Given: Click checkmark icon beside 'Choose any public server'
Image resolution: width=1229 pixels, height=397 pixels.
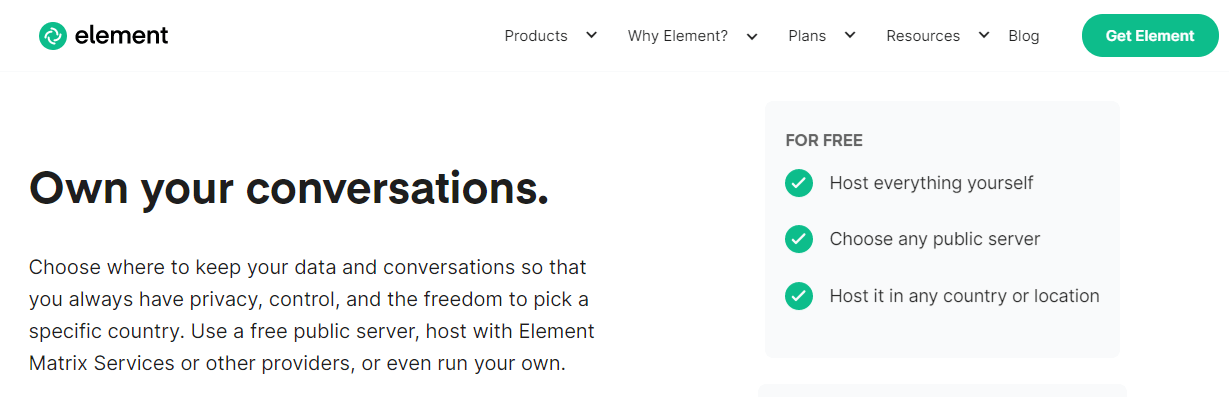Looking at the screenshot, I should click(799, 240).
